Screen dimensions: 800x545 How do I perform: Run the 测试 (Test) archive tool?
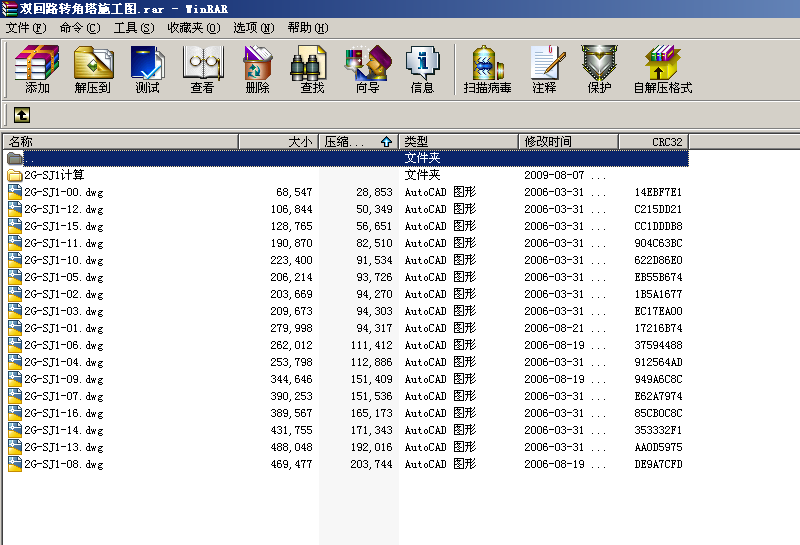tap(147, 69)
